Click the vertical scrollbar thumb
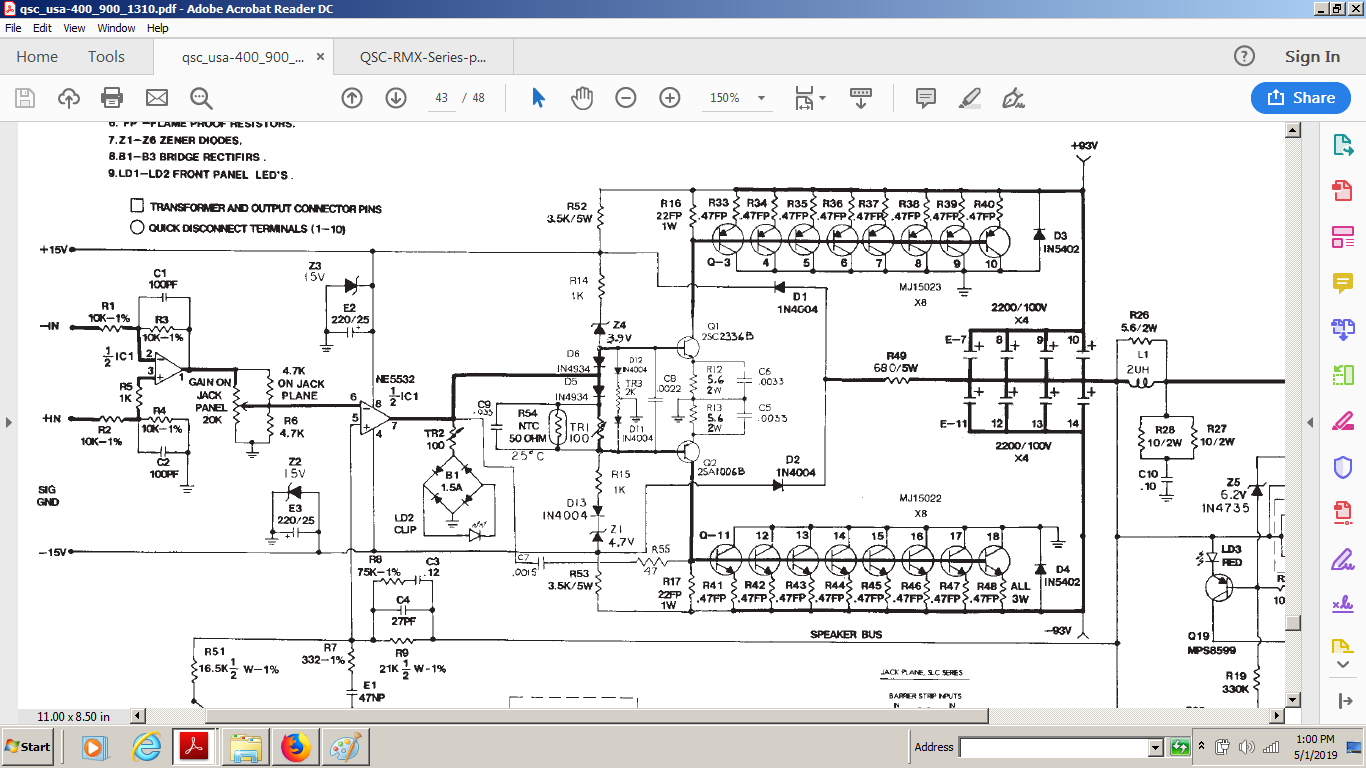 [x=1293, y=621]
